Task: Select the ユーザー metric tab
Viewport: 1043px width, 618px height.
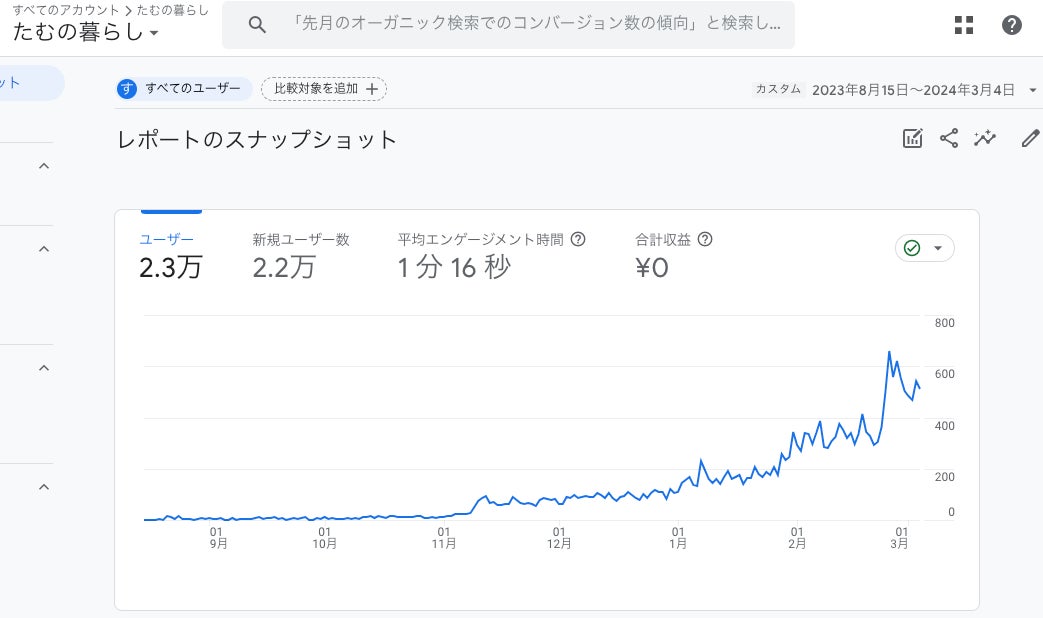Action: (x=170, y=255)
